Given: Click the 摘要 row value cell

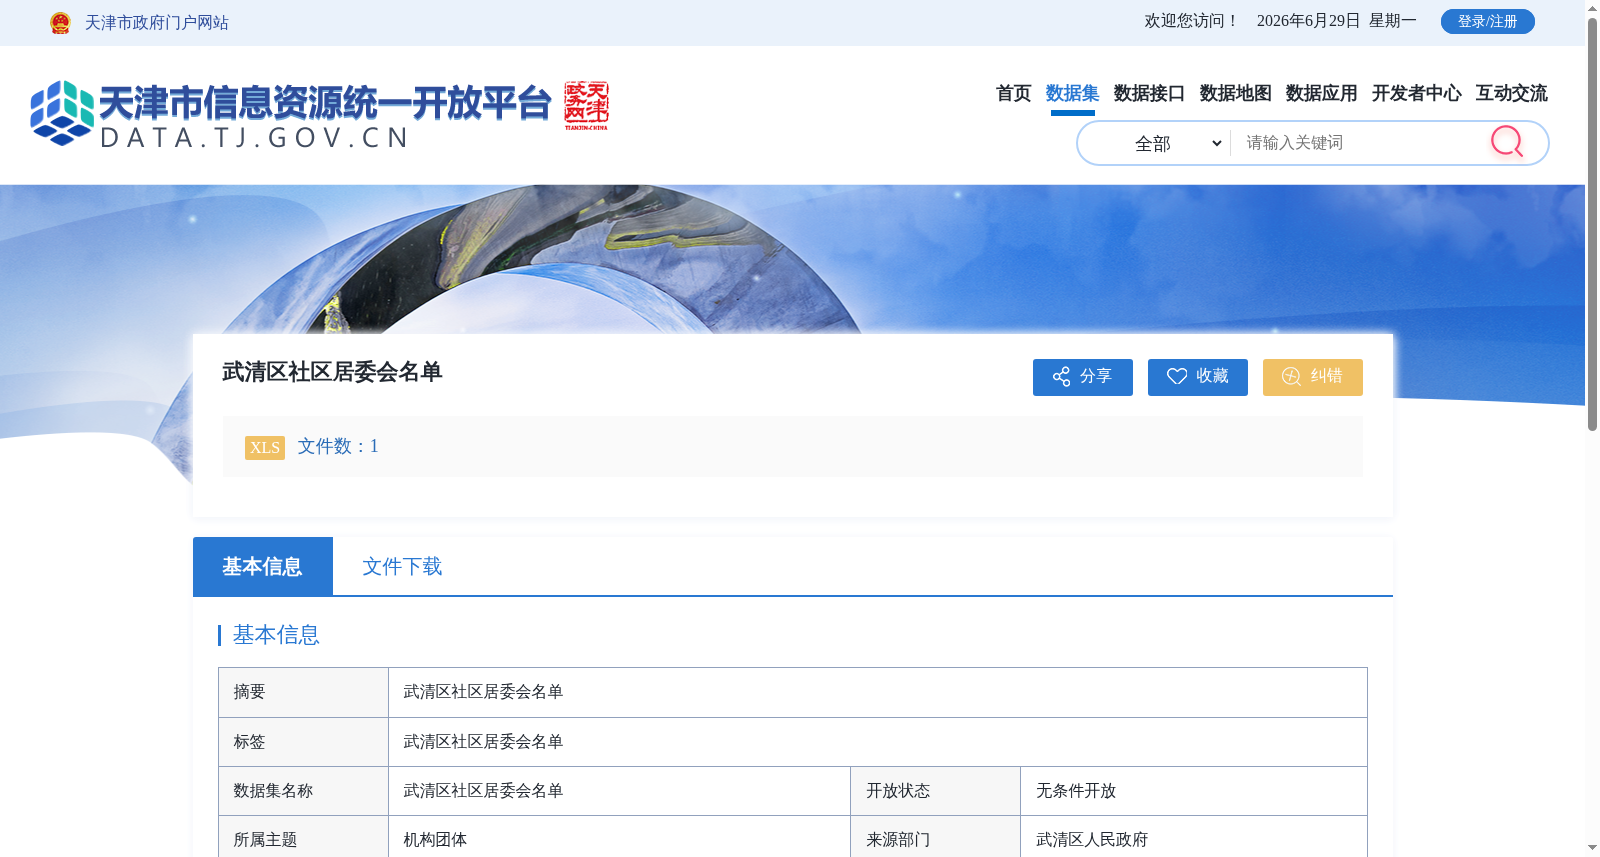Looking at the screenshot, I should point(877,692).
